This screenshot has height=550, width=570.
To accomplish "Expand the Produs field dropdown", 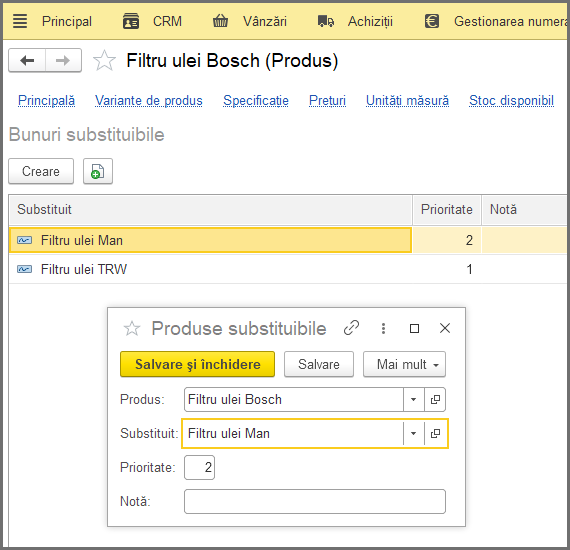I will [x=413, y=400].
